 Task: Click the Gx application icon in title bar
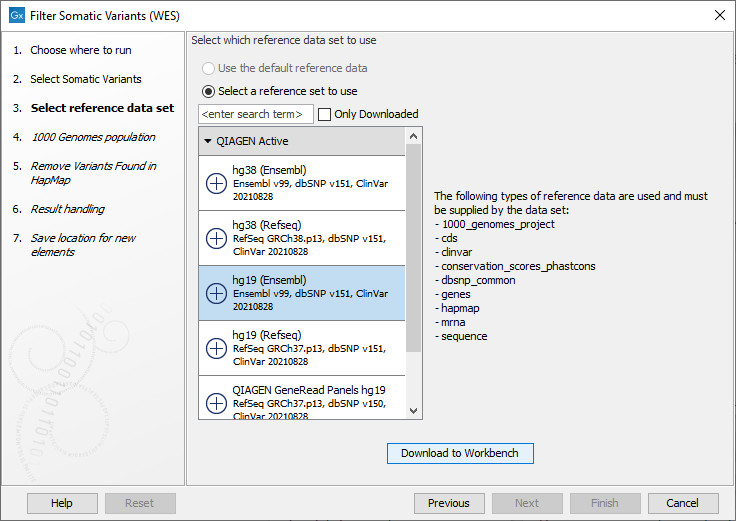pyautogui.click(x=16, y=16)
